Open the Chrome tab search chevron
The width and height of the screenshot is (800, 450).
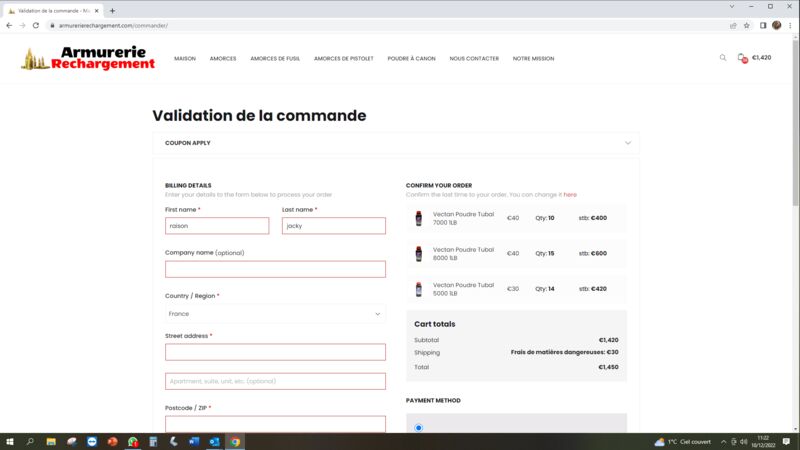(x=732, y=7)
